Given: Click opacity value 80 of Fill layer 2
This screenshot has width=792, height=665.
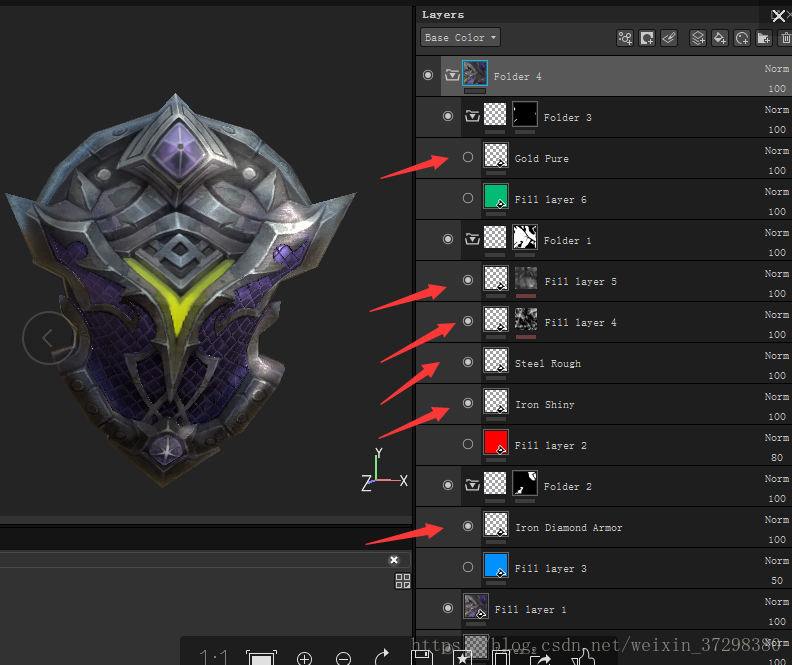Looking at the screenshot, I should pos(777,457).
